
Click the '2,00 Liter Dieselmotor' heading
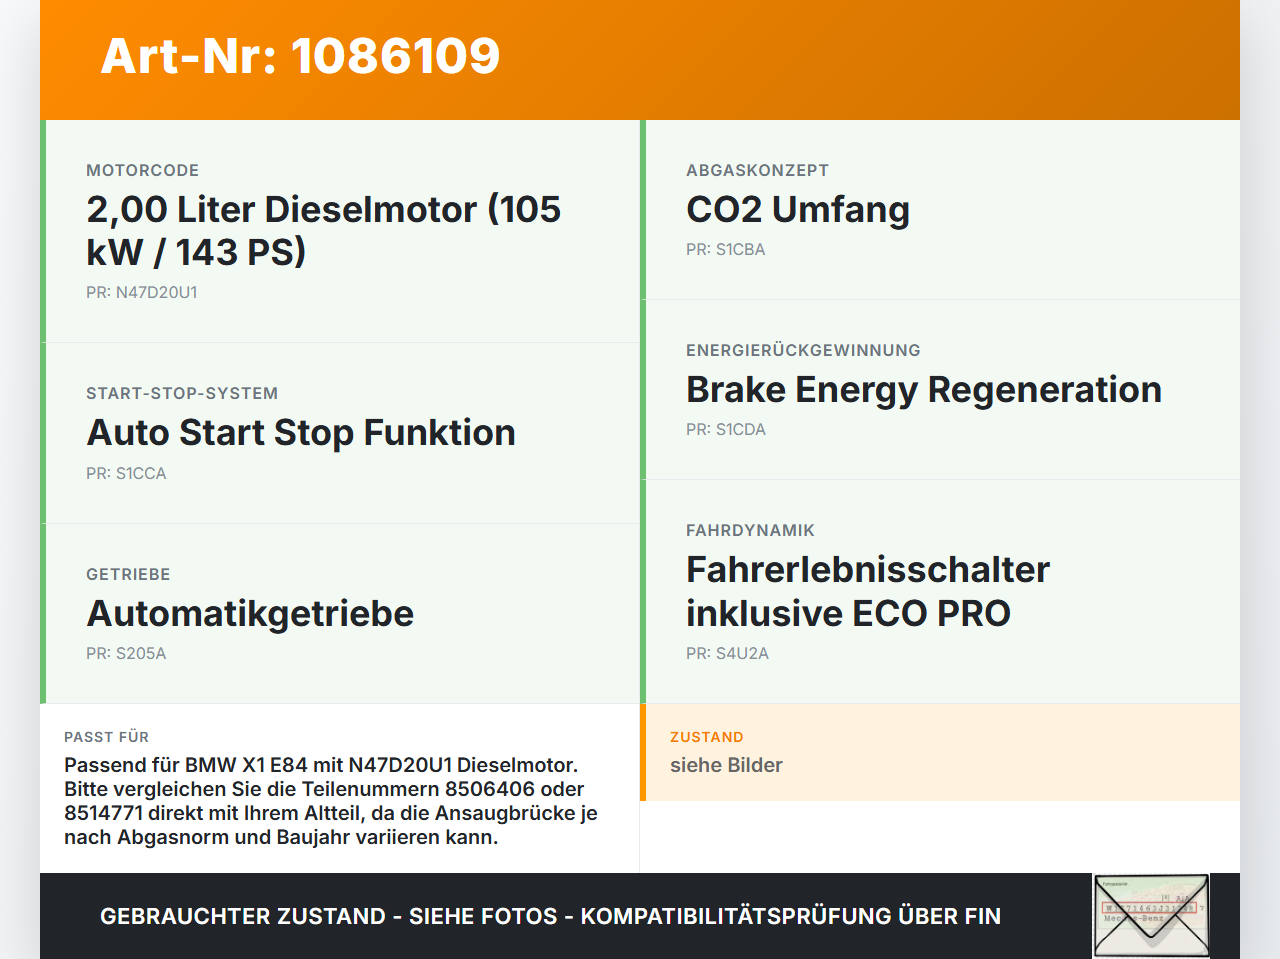[324, 230]
